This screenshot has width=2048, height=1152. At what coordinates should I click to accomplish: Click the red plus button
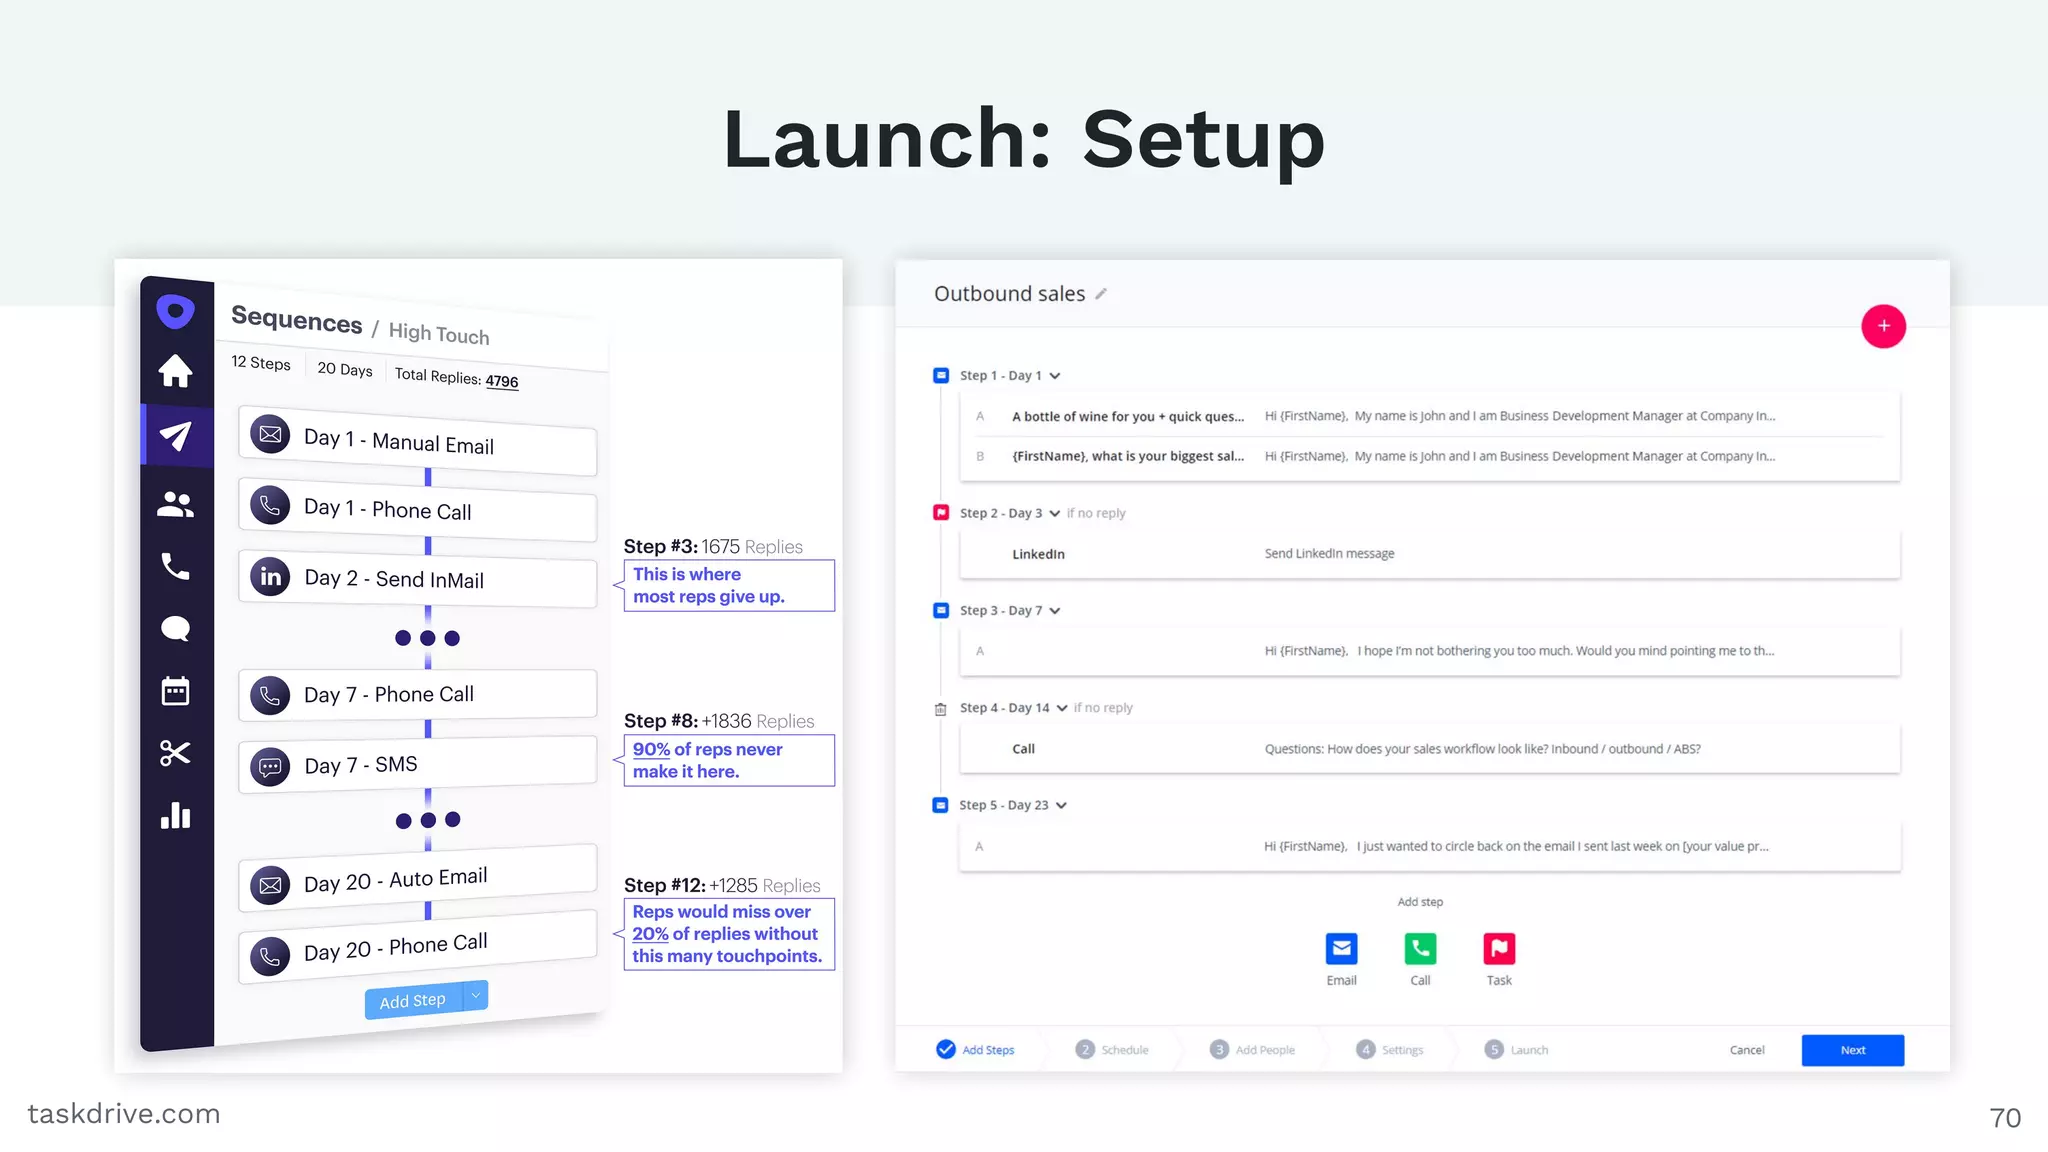[x=1883, y=326]
